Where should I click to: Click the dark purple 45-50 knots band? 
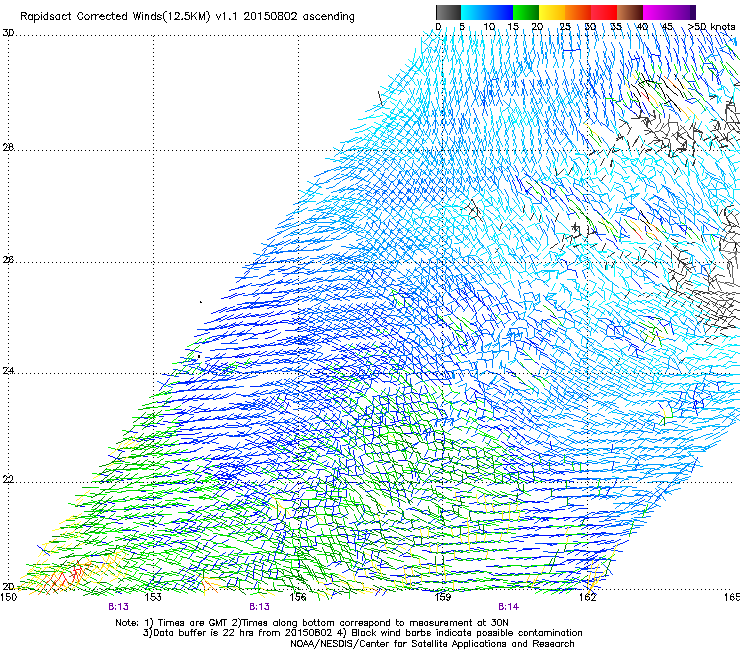(682, 12)
